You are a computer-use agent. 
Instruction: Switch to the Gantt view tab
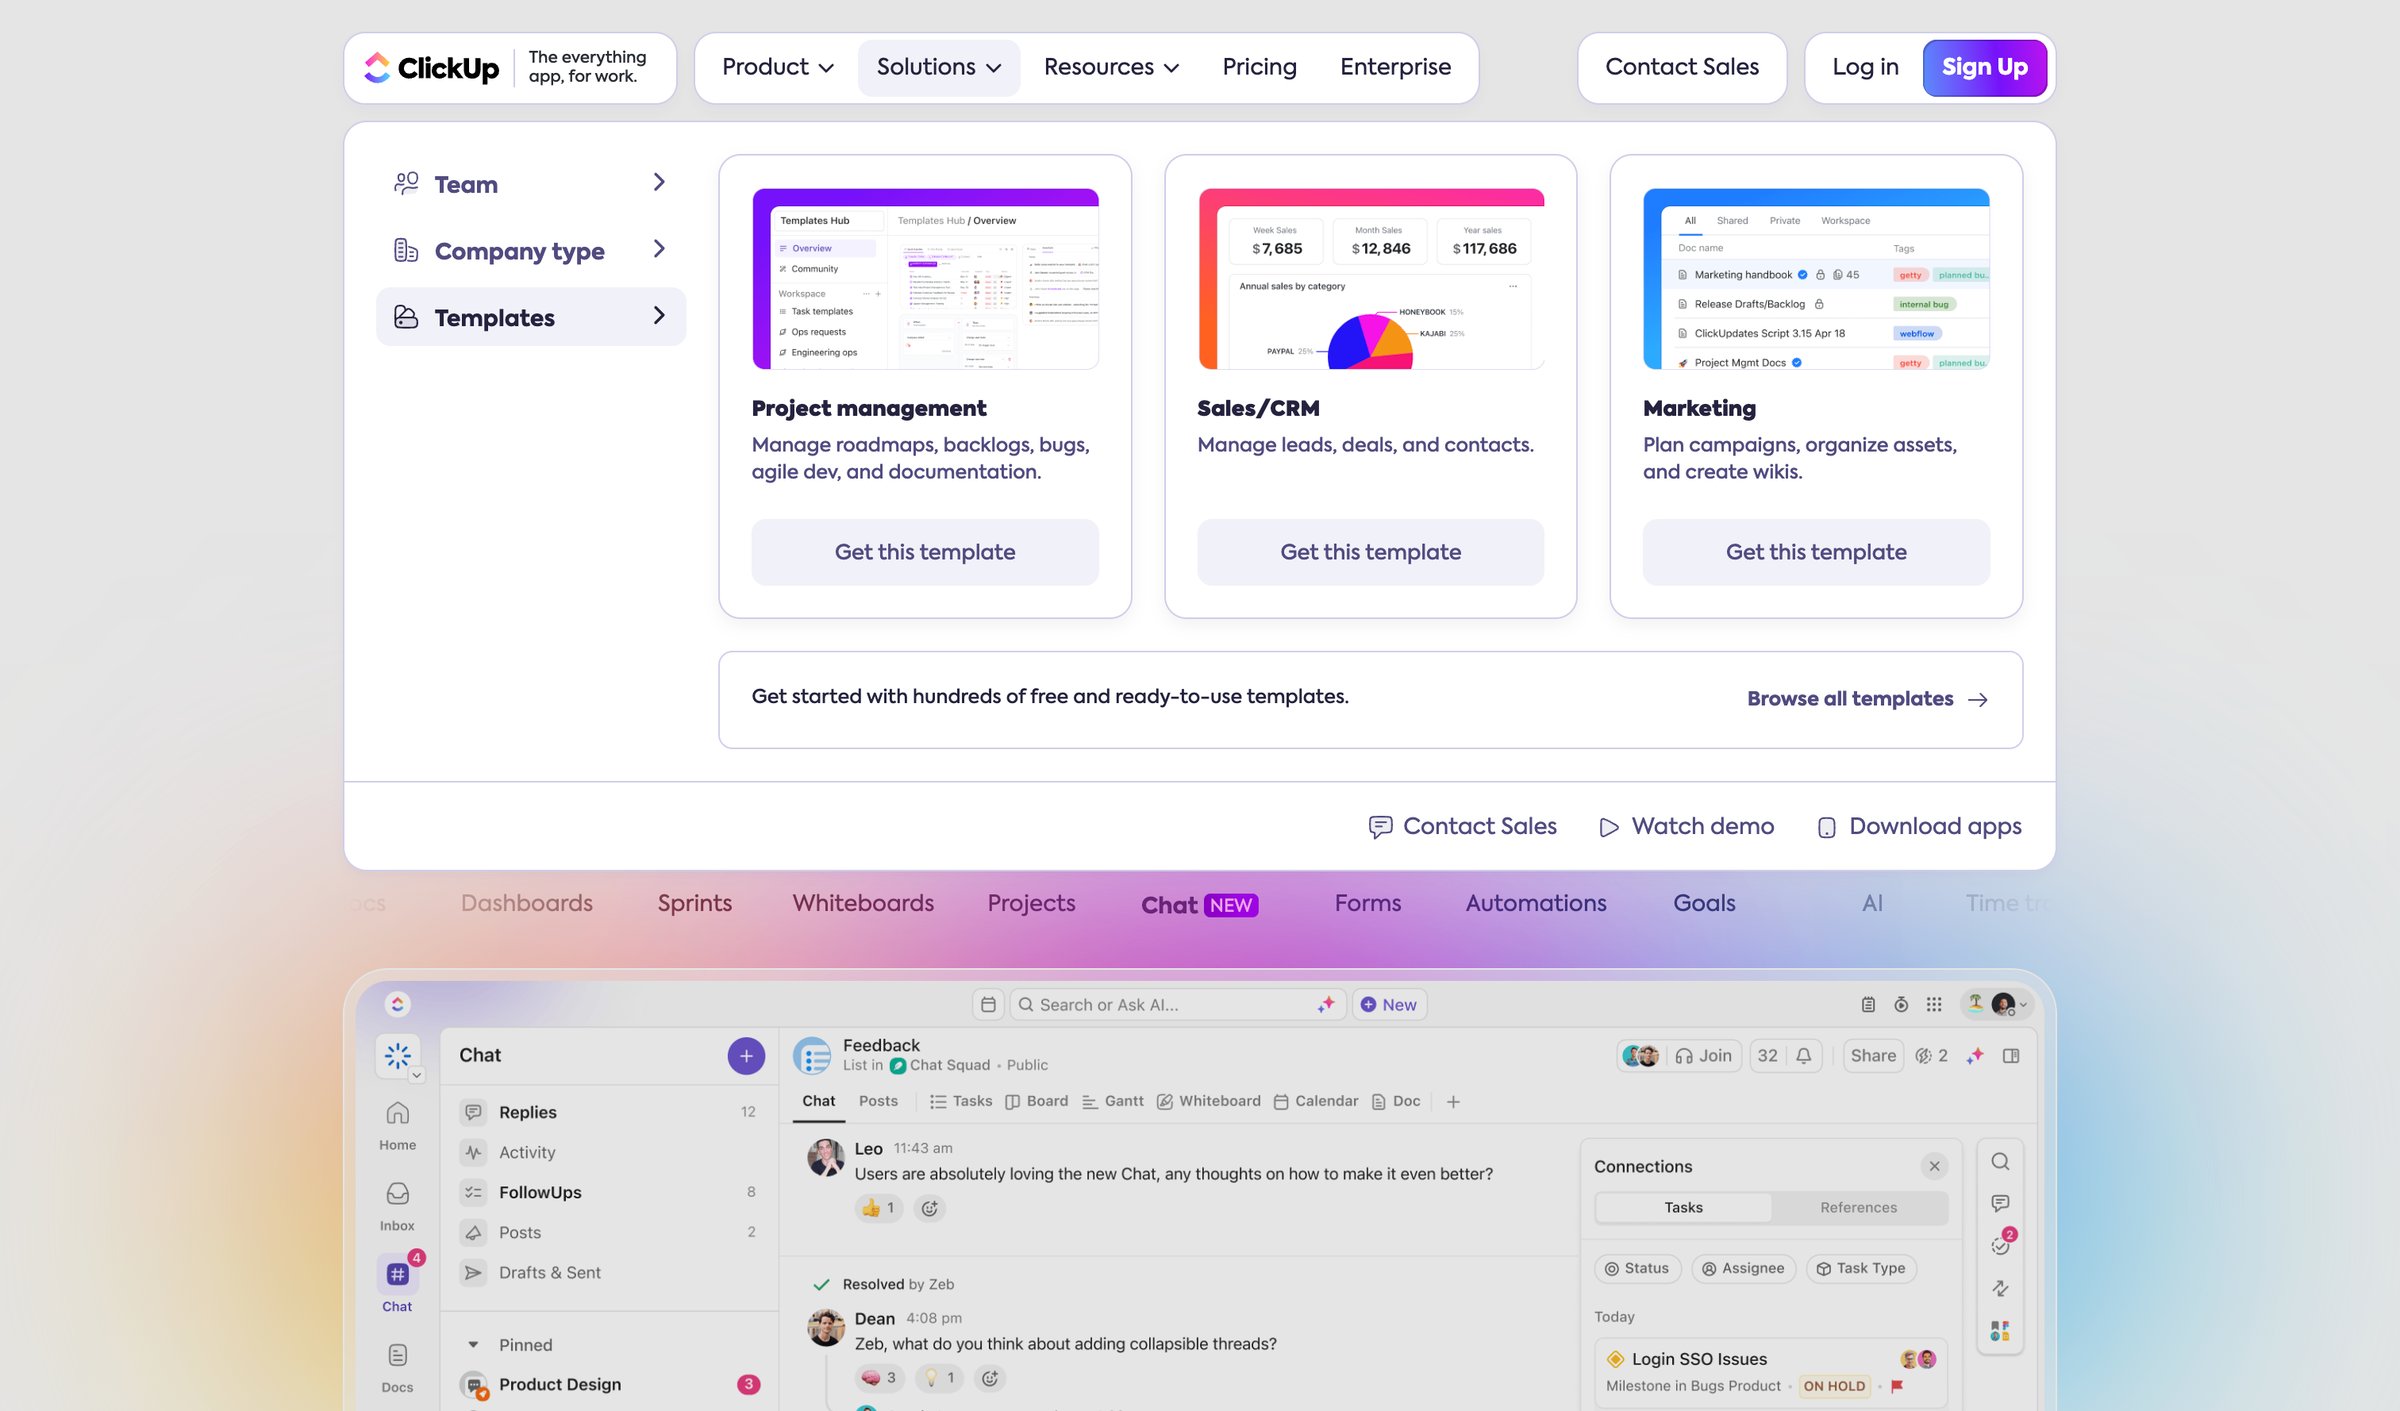tap(1112, 1101)
